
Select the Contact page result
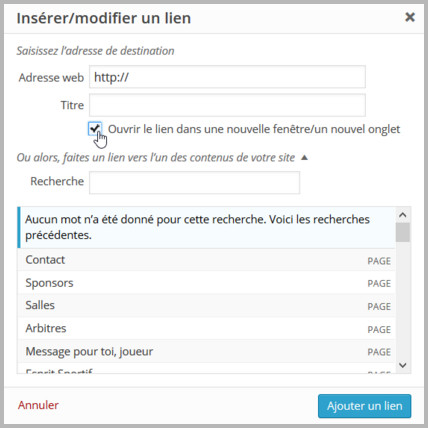tap(206, 260)
